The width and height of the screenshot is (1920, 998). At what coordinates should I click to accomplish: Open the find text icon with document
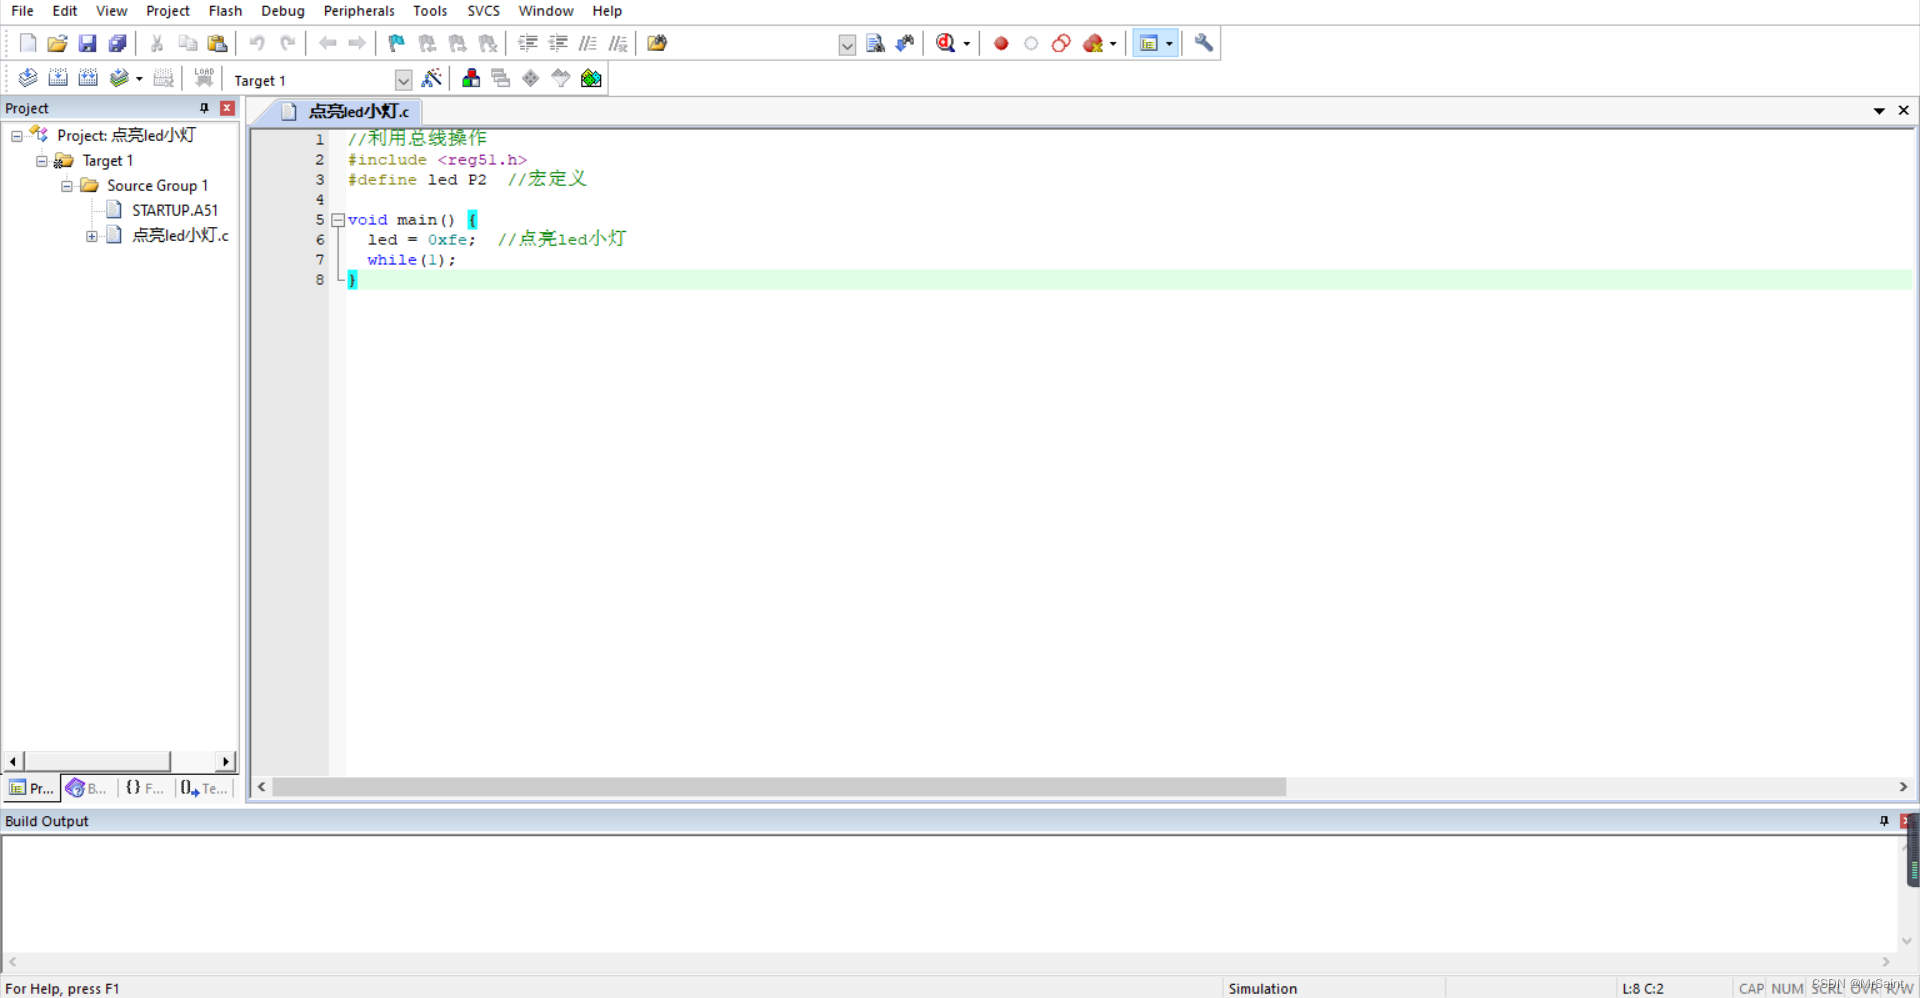875,43
